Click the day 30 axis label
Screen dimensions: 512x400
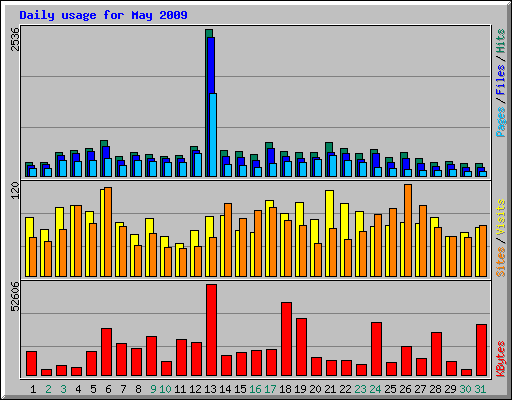coord(465,389)
